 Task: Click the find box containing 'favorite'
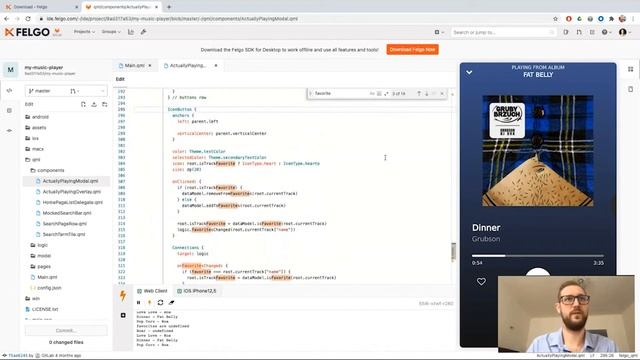340,93
